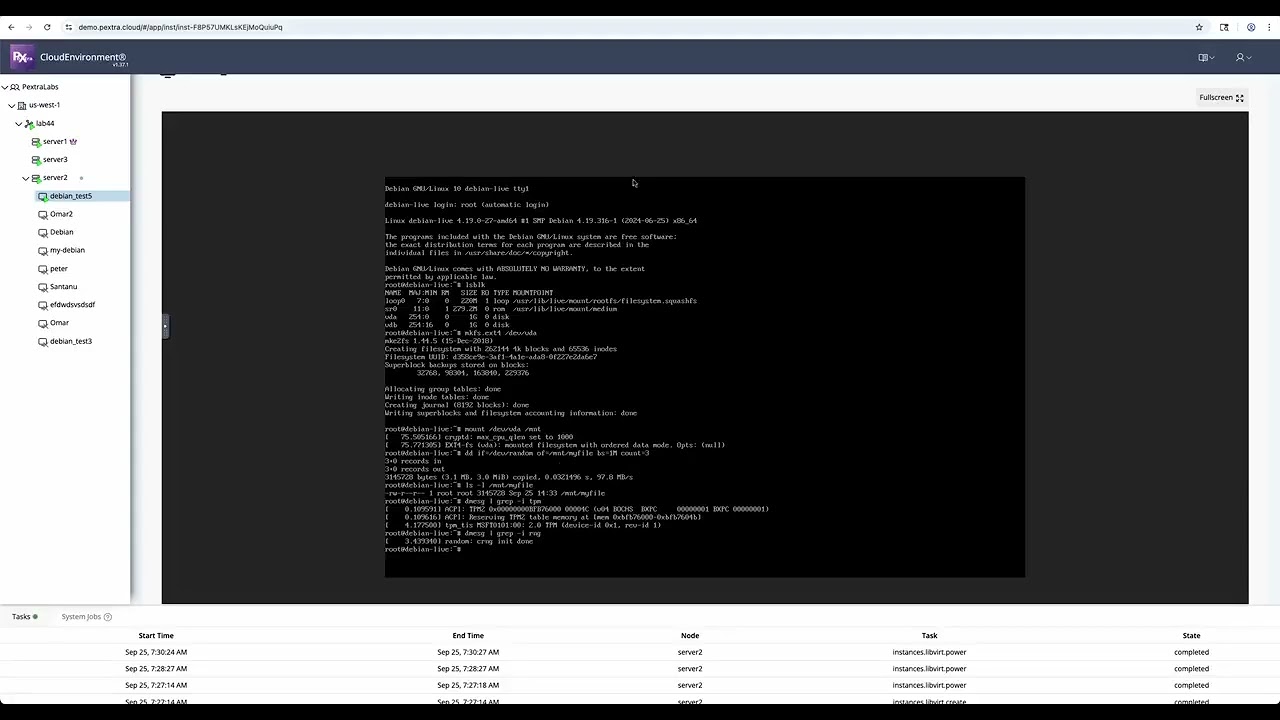Click the sidebar collapse handle
1280x720 pixels.
[165, 325]
